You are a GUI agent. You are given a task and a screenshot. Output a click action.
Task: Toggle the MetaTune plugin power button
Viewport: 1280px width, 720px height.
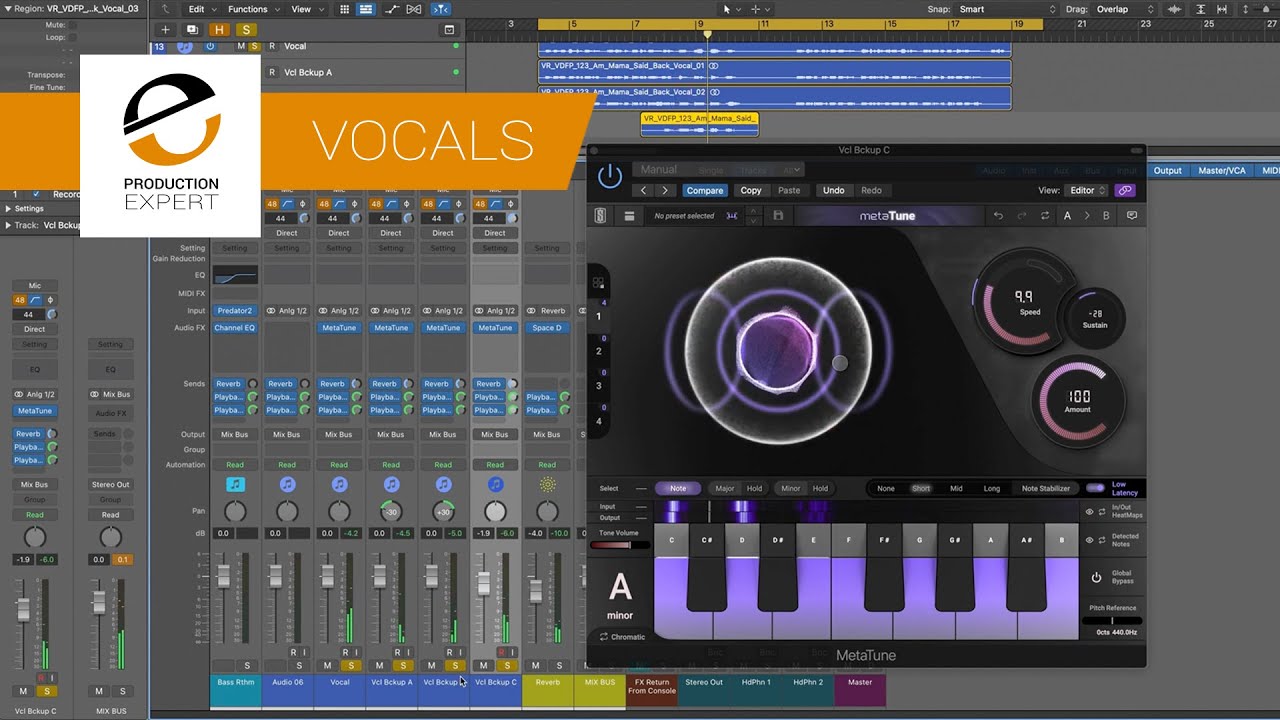609,177
